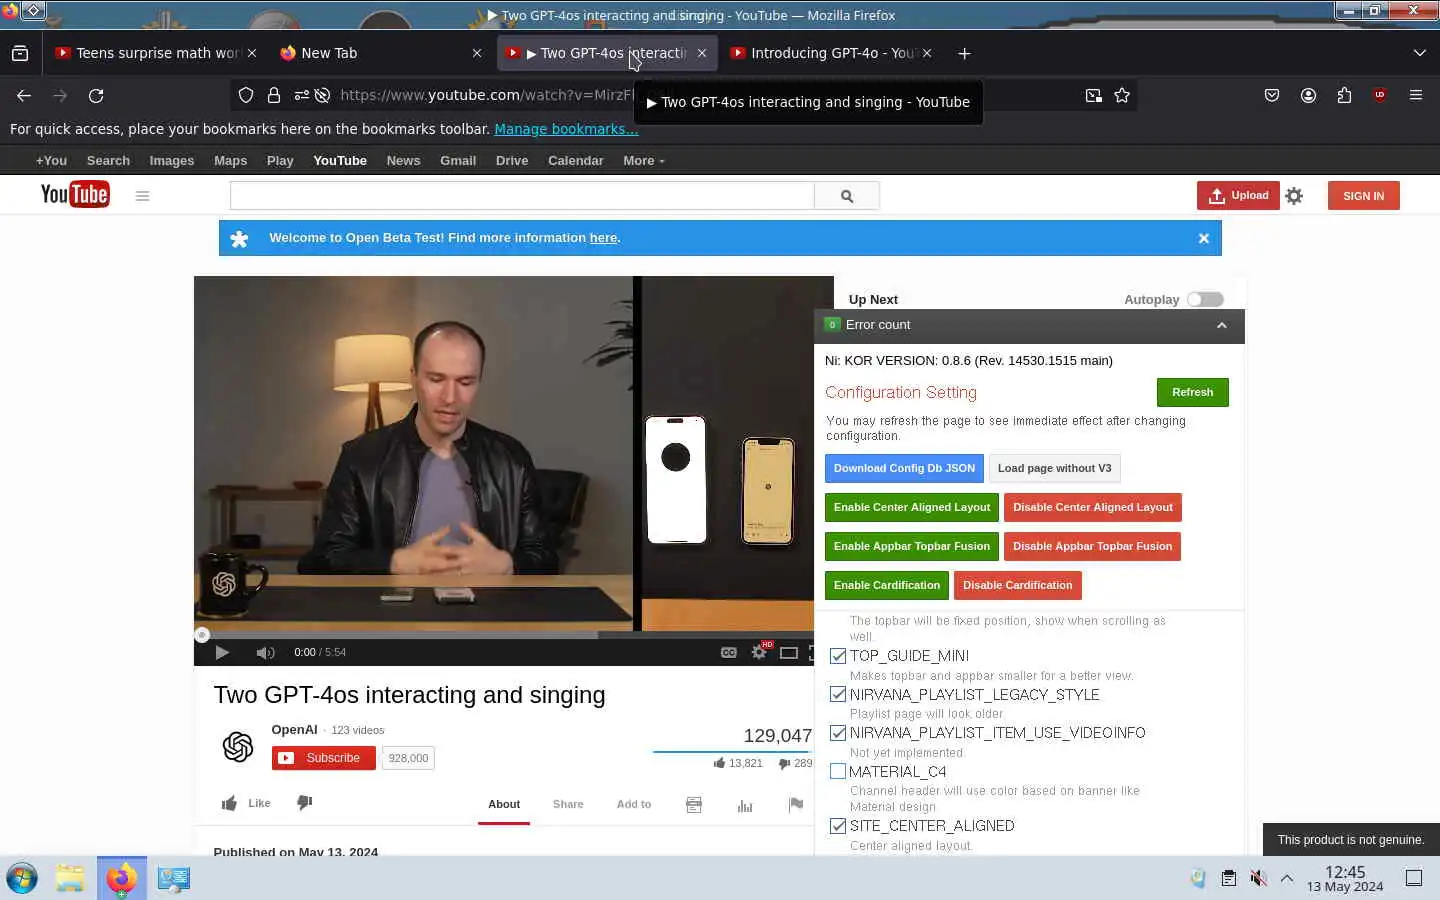Focus the YouTube search field

(x=522, y=196)
